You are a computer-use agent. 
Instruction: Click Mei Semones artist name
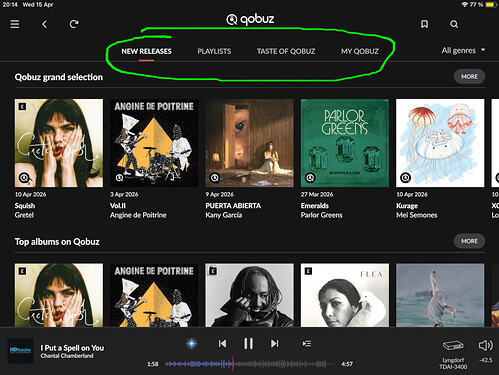coord(417,215)
